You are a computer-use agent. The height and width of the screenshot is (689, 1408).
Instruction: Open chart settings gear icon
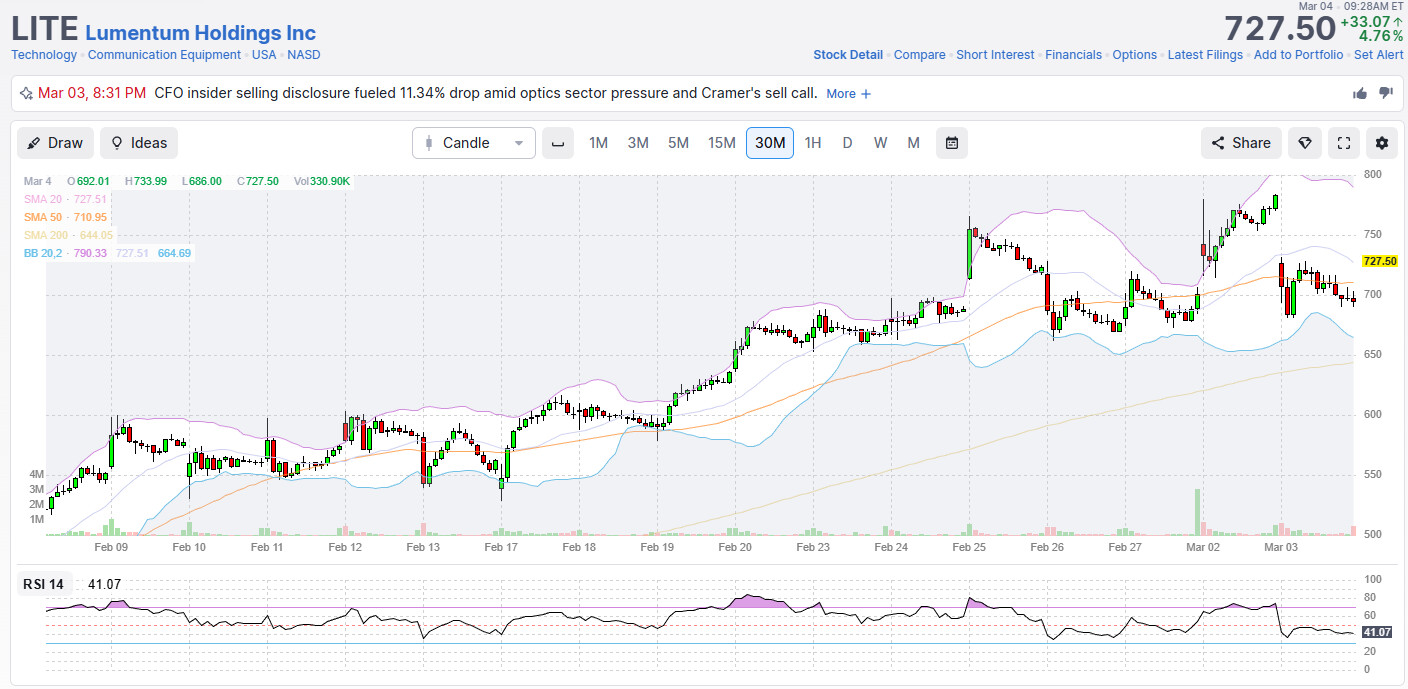coord(1381,143)
